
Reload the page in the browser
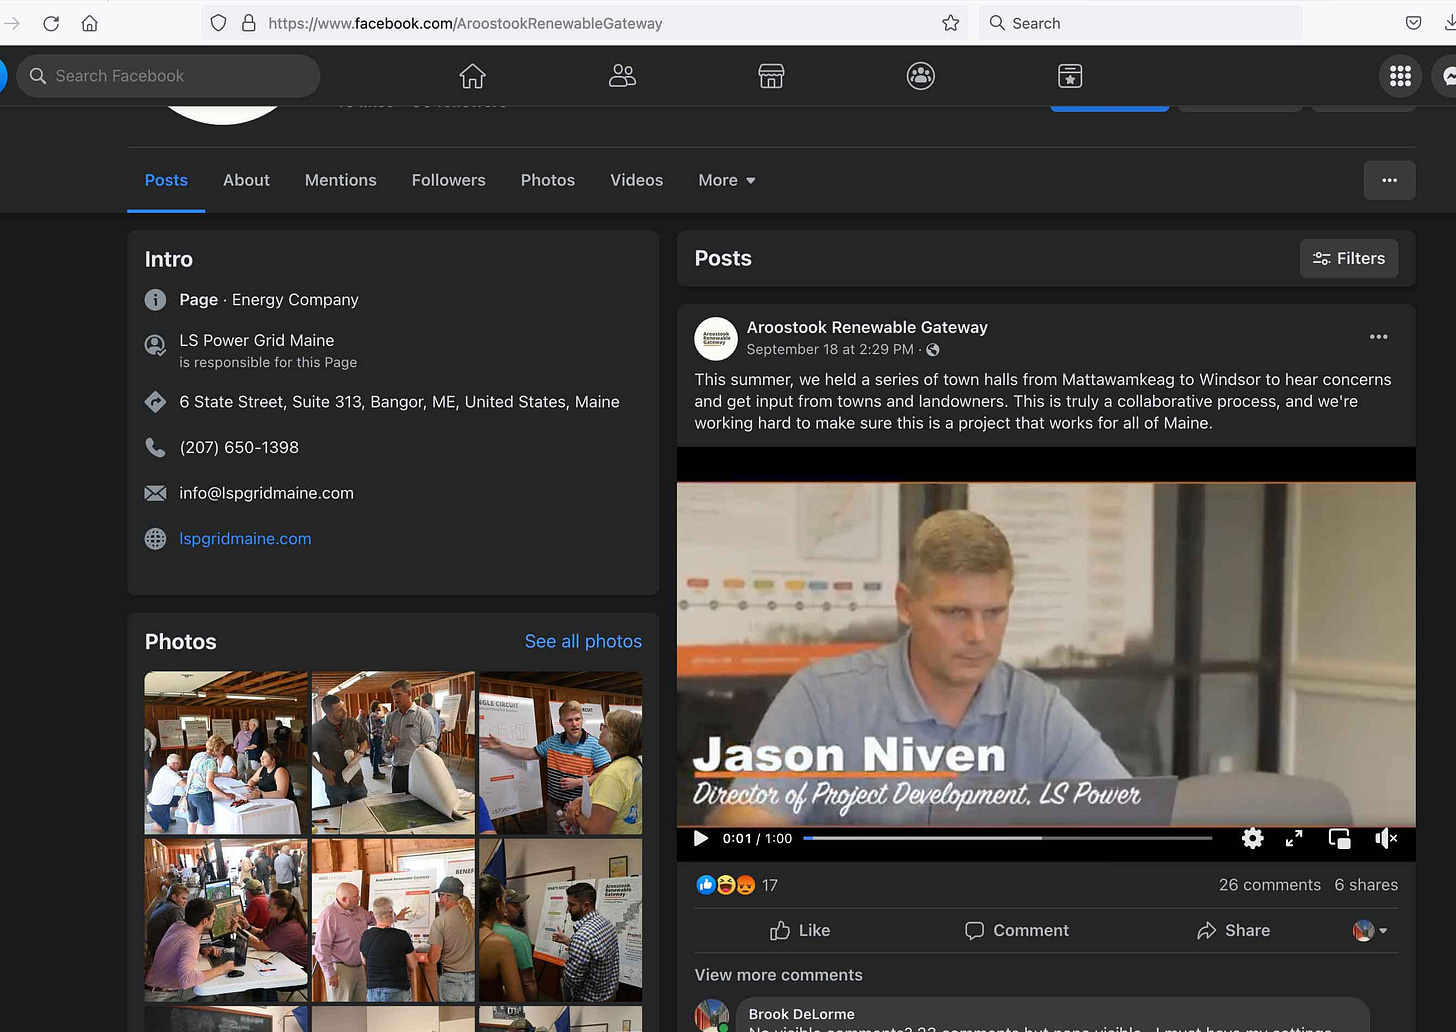tap(51, 23)
